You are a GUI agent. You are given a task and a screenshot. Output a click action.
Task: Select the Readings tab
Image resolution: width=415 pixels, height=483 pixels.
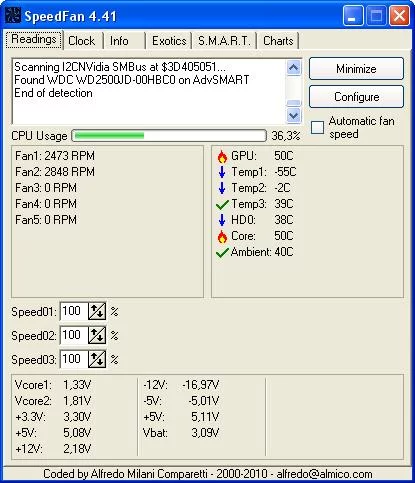pos(34,40)
